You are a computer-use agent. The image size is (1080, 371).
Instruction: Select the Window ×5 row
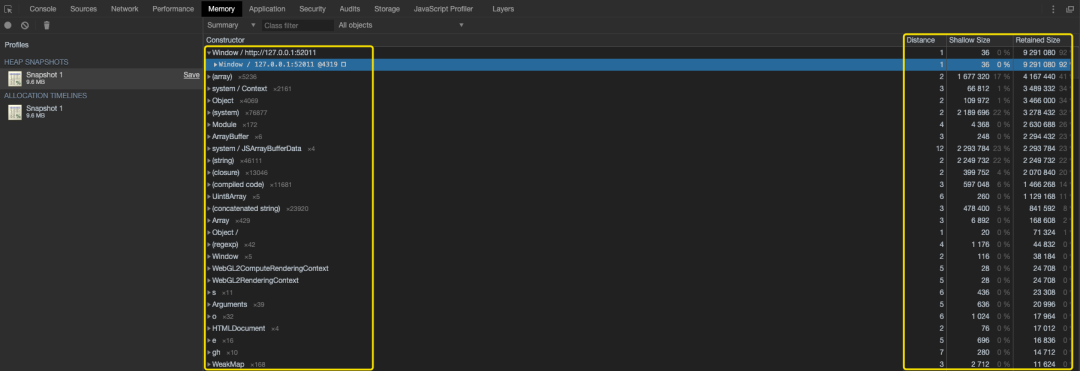coord(639,257)
